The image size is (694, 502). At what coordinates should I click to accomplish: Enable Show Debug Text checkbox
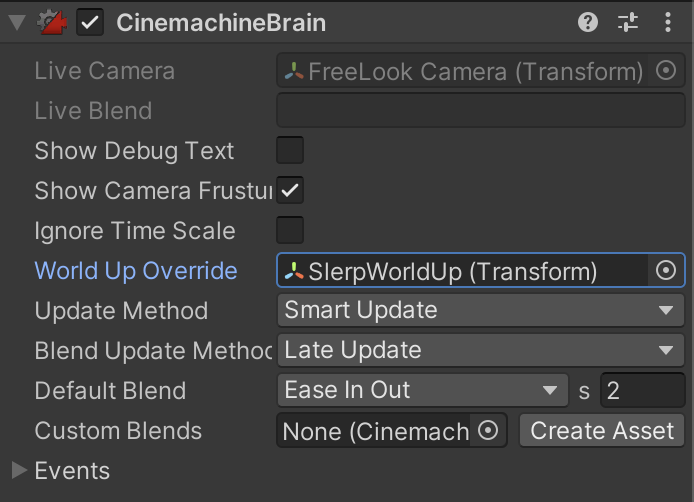[x=290, y=151]
